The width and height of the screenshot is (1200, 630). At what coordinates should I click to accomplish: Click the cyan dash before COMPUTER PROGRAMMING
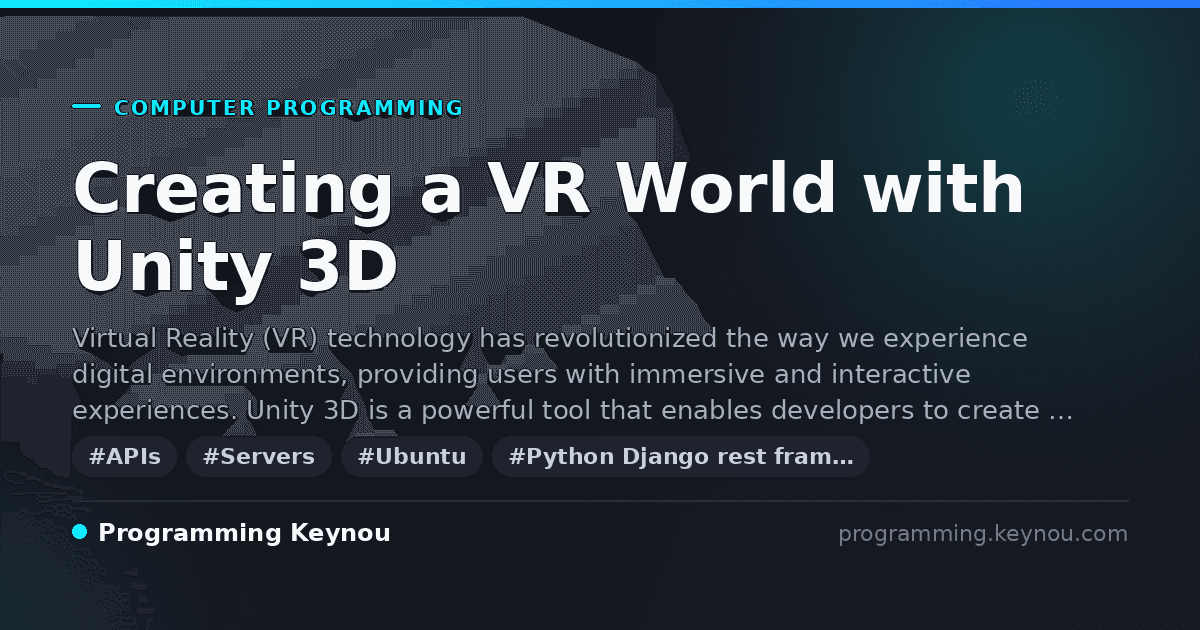pos(87,106)
